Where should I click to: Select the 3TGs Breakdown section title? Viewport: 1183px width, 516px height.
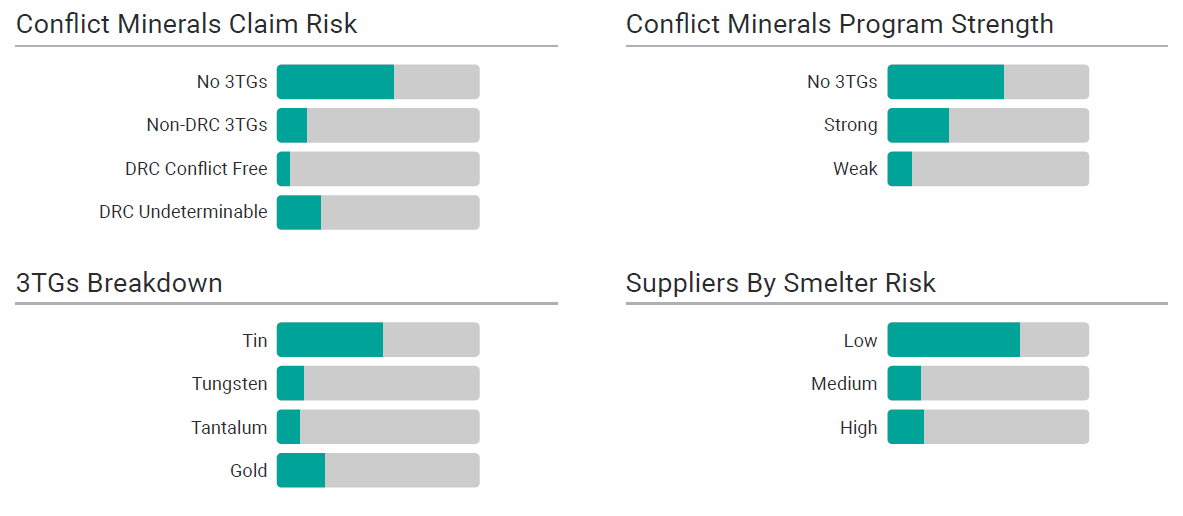click(x=119, y=283)
